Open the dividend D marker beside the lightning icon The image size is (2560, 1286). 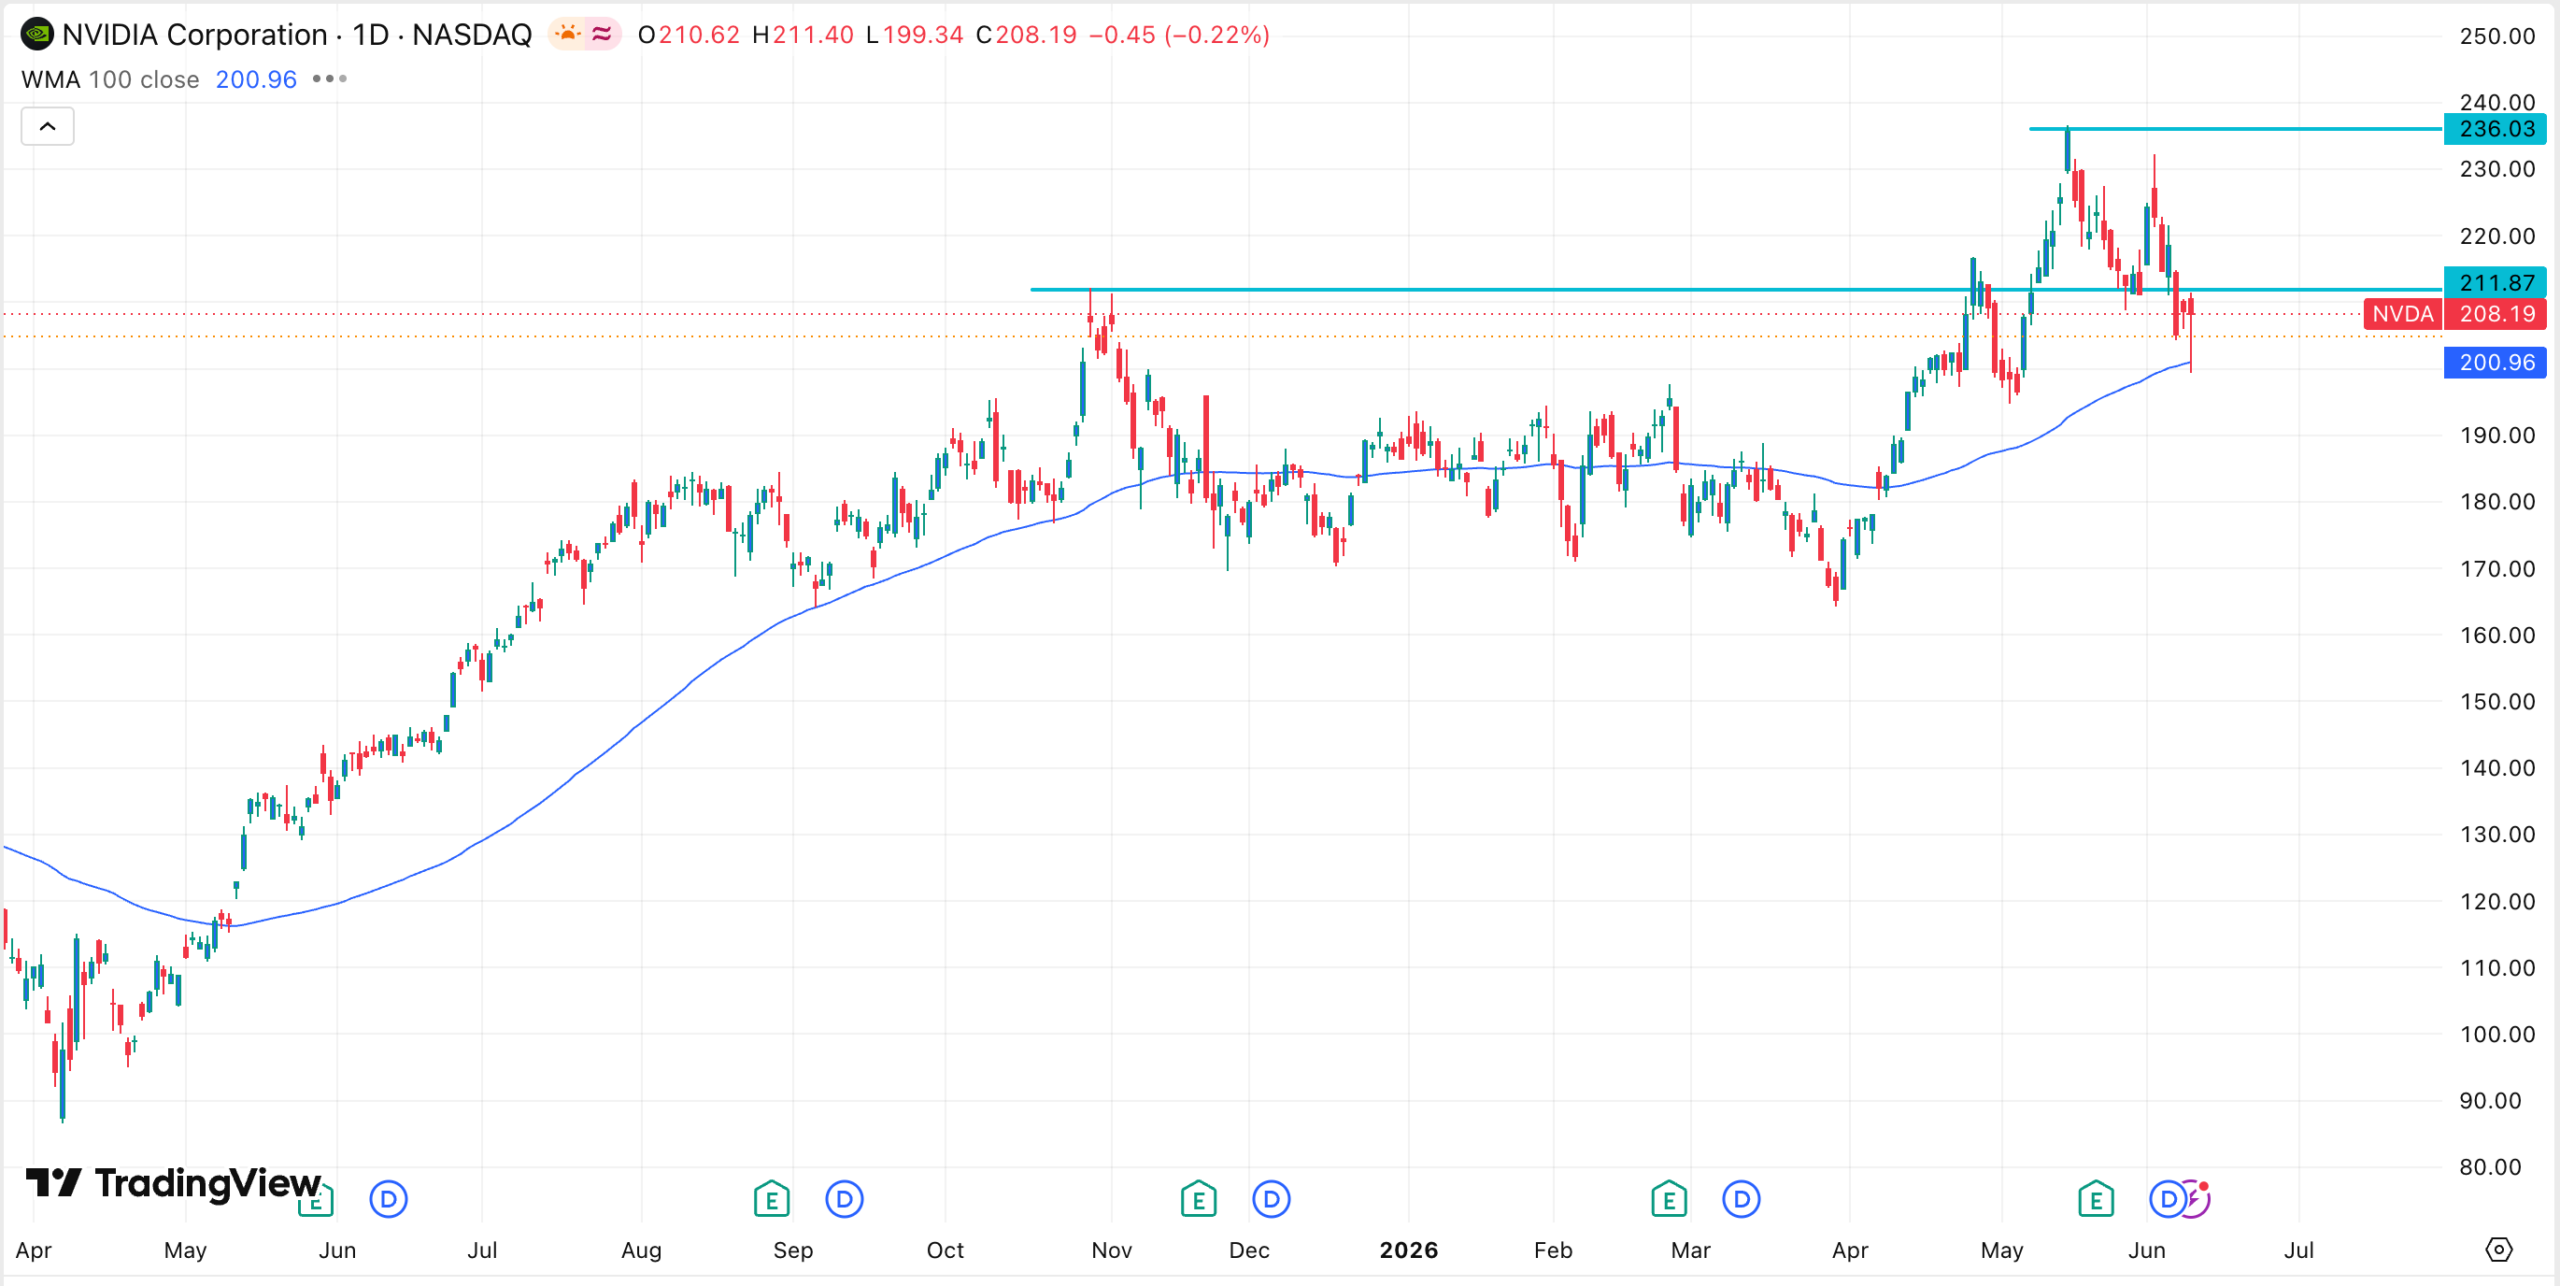[x=2167, y=1198]
